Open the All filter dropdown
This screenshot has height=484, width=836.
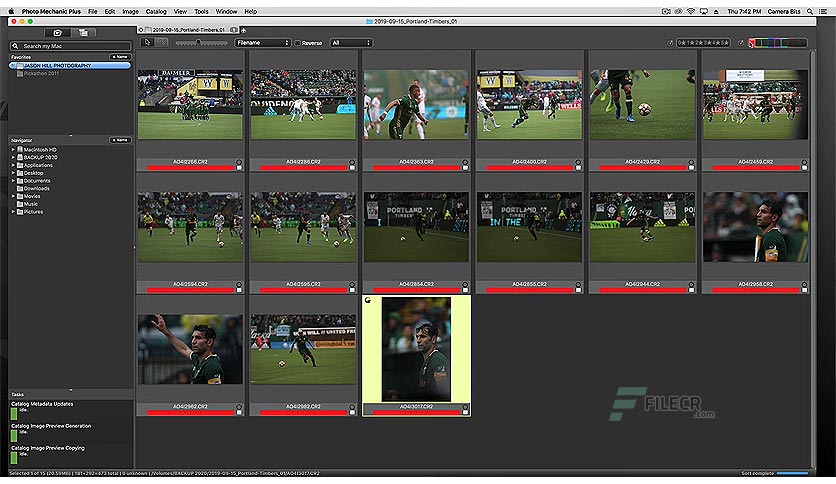tap(351, 43)
